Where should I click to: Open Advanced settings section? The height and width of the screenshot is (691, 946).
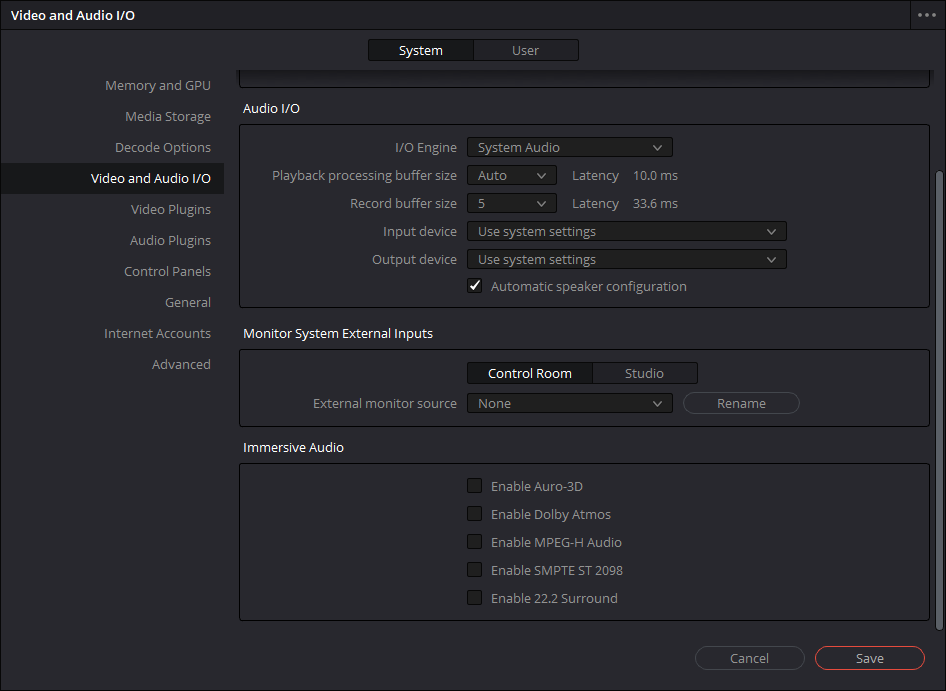click(181, 365)
